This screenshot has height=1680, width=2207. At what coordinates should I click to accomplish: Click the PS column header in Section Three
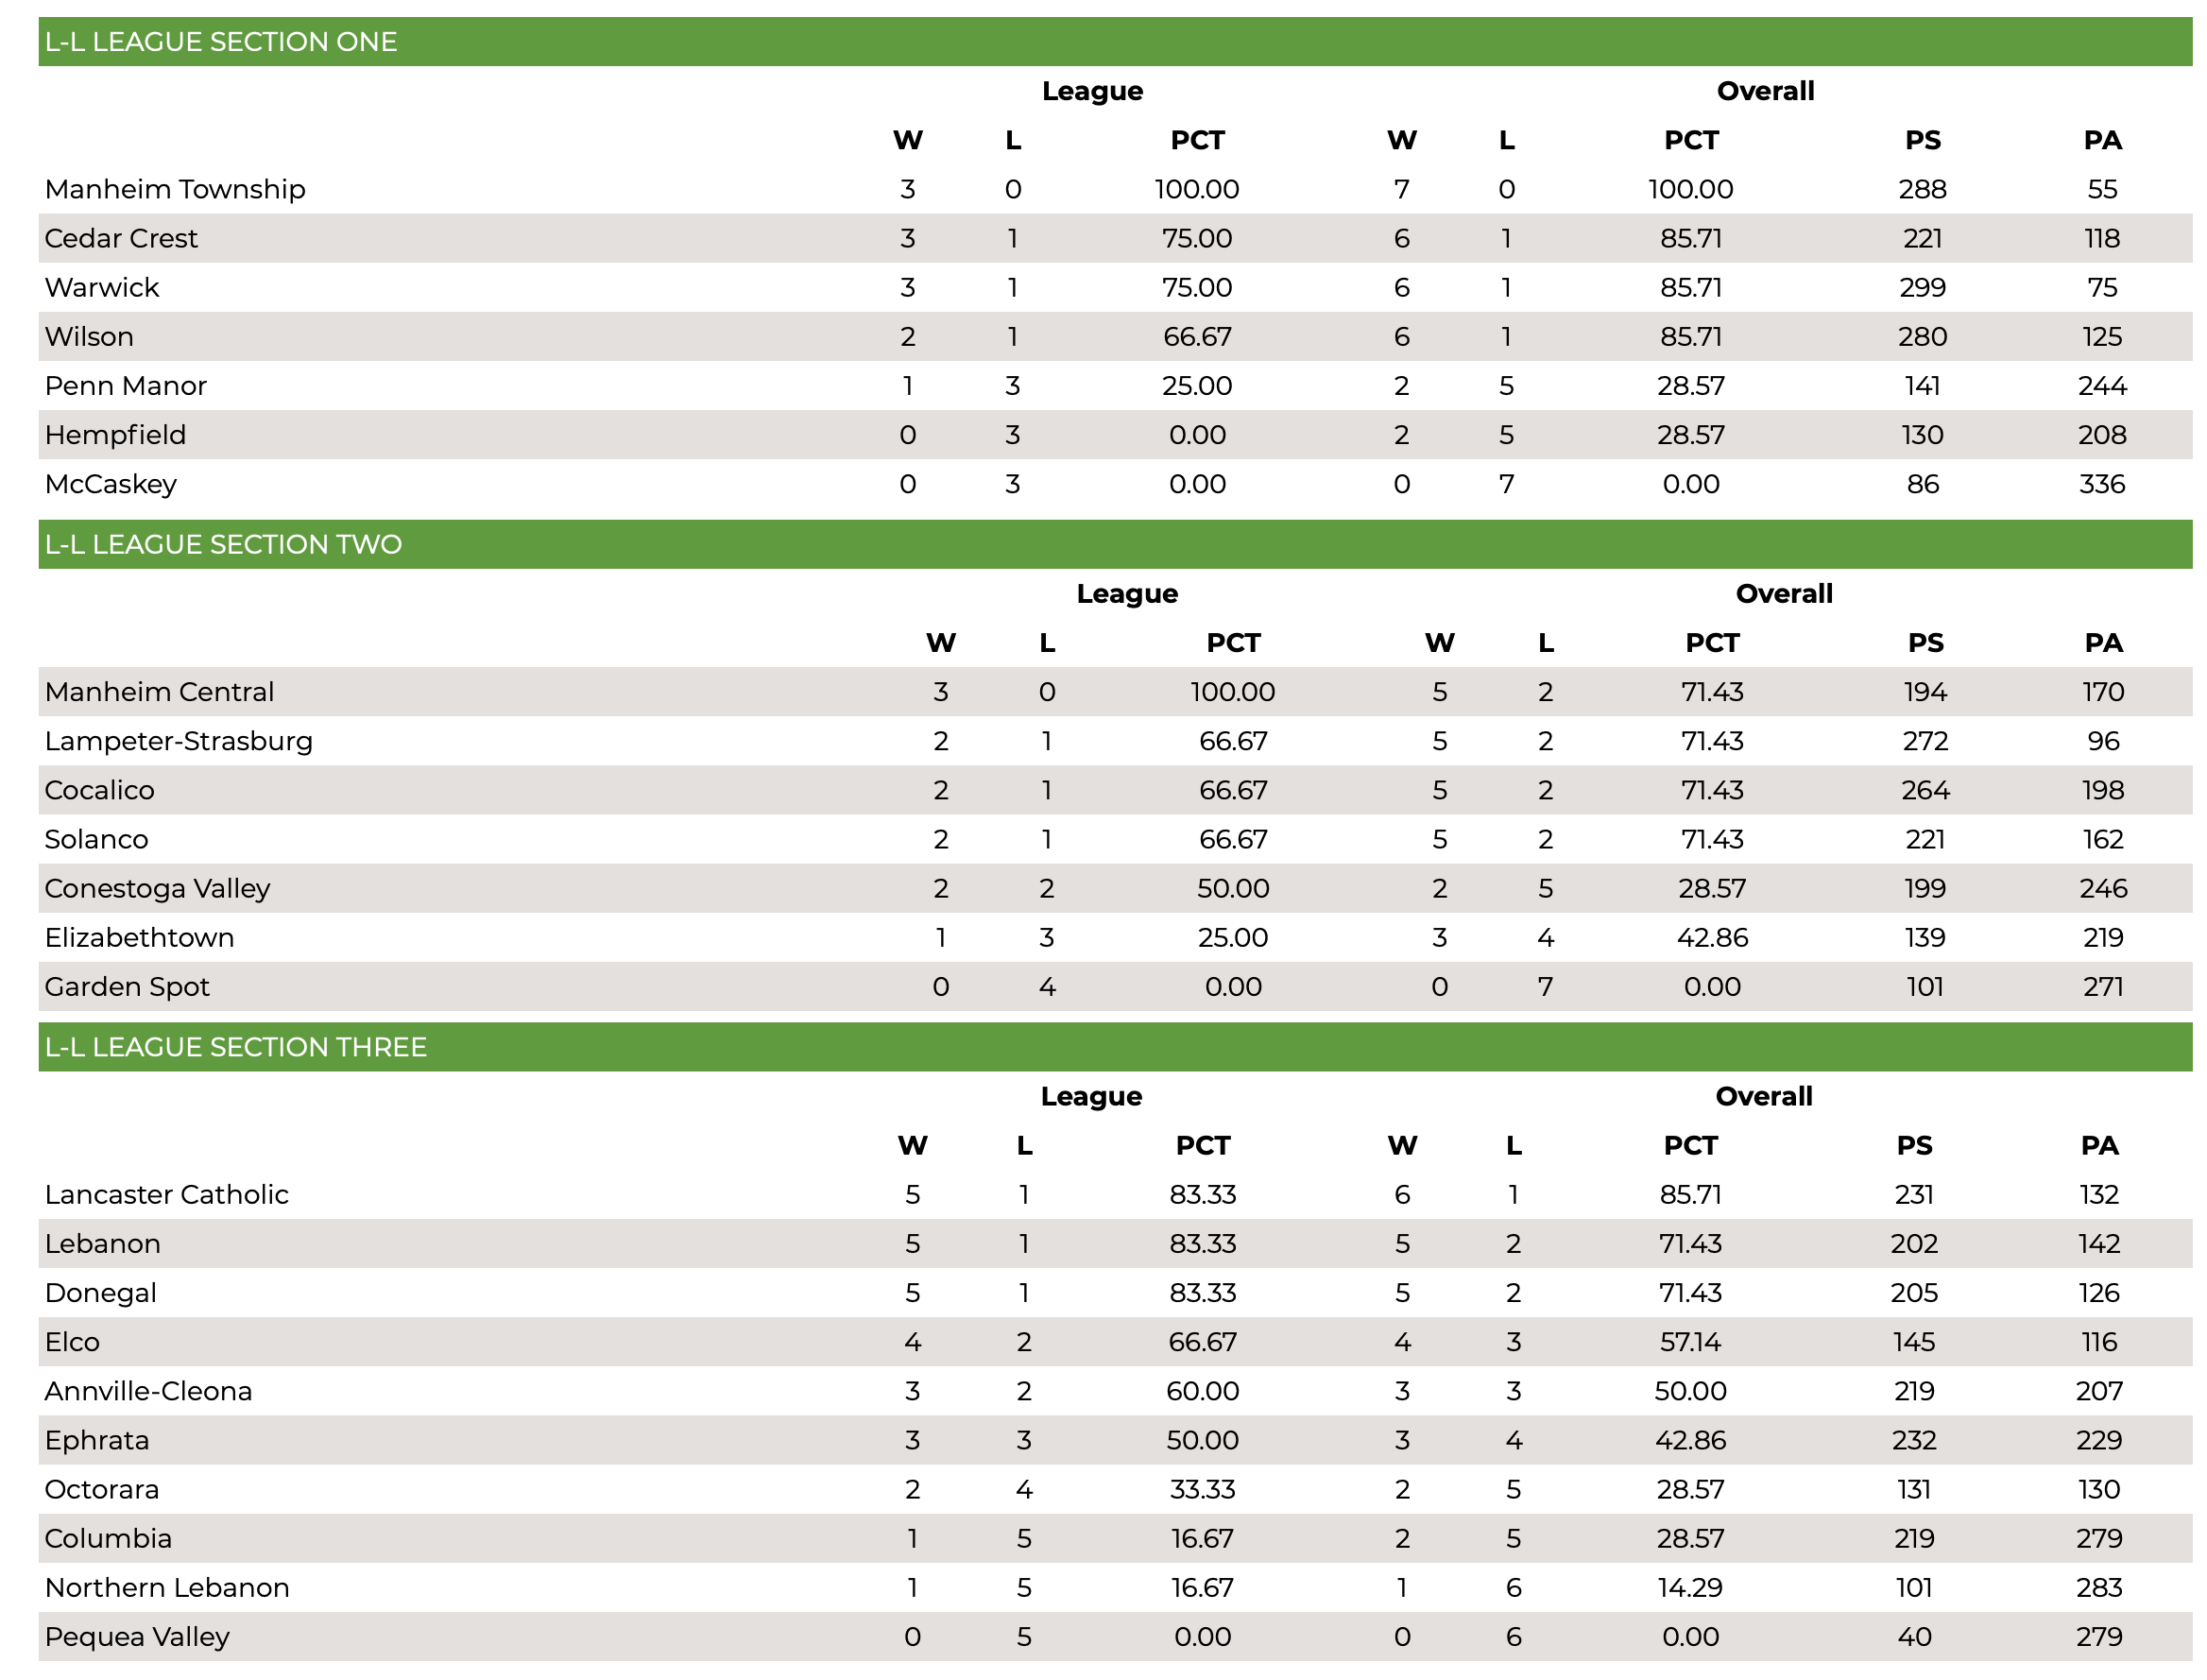click(x=1914, y=1145)
